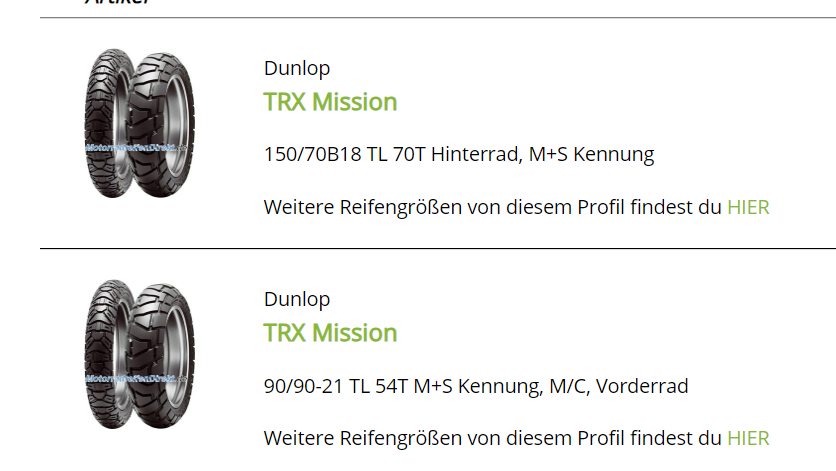Click the watermark on the second tire image

pyautogui.click(x=137, y=378)
